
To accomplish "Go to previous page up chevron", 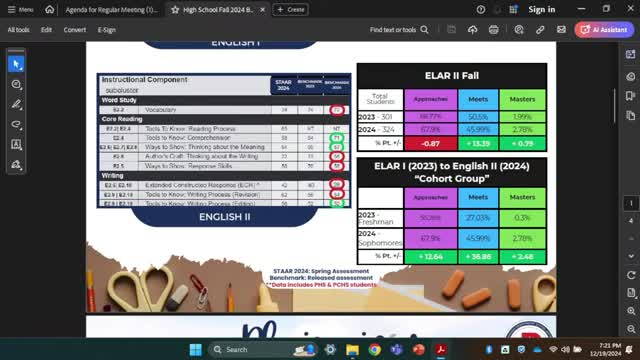I will pyautogui.click(x=631, y=238).
